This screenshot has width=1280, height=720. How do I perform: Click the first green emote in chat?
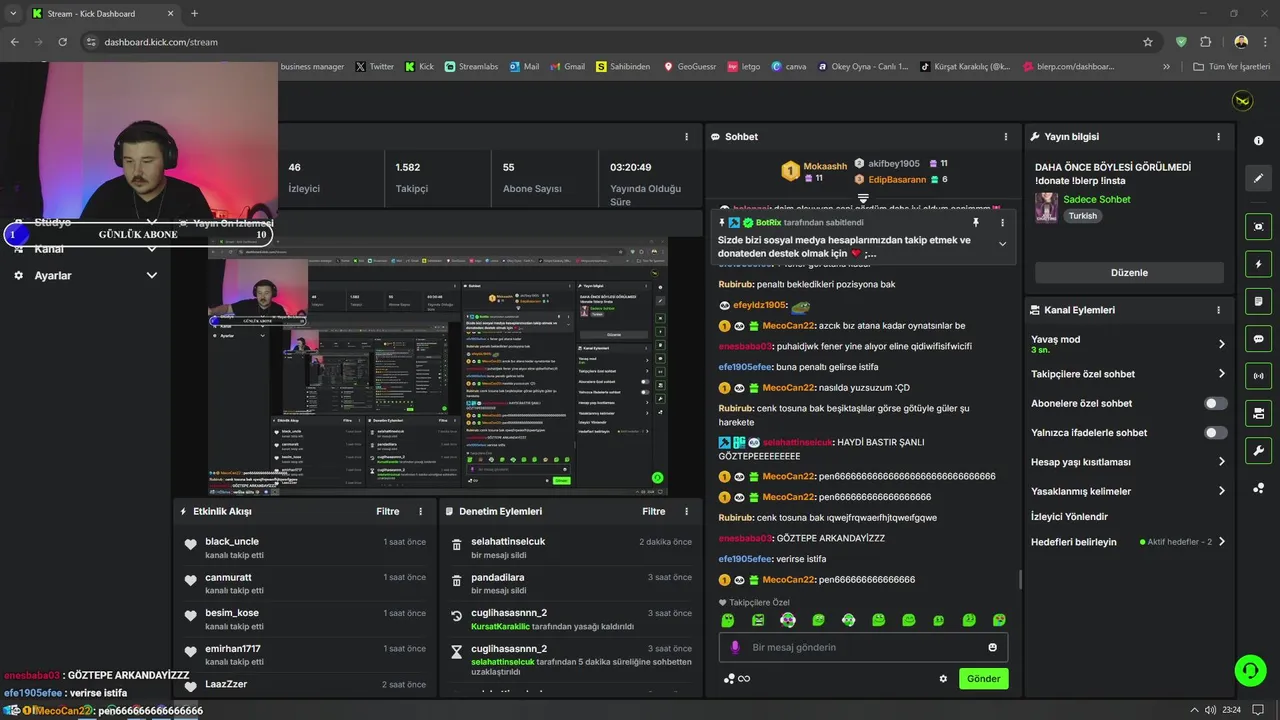(728, 620)
